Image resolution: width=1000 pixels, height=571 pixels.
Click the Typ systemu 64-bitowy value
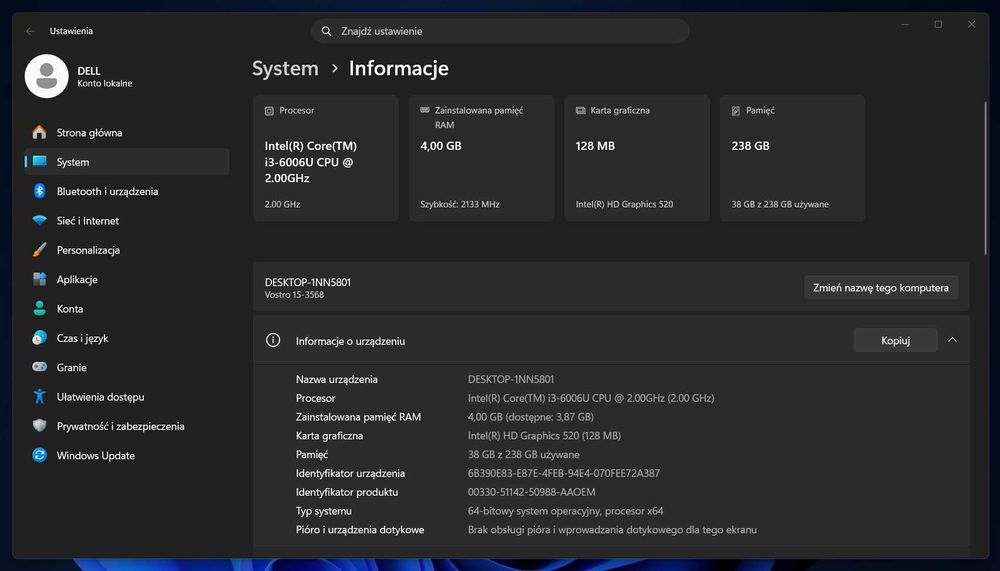565,510
